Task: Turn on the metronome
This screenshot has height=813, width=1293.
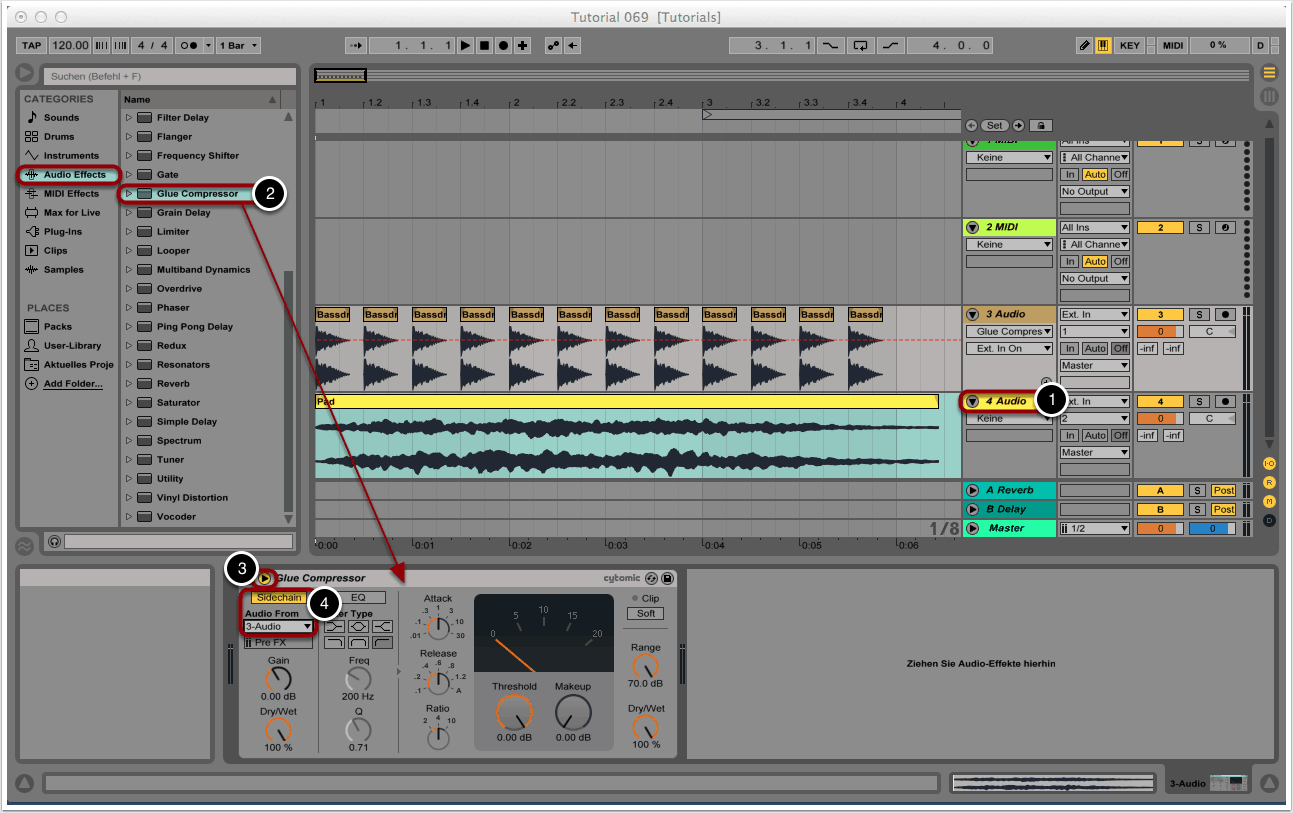Action: pos(188,45)
